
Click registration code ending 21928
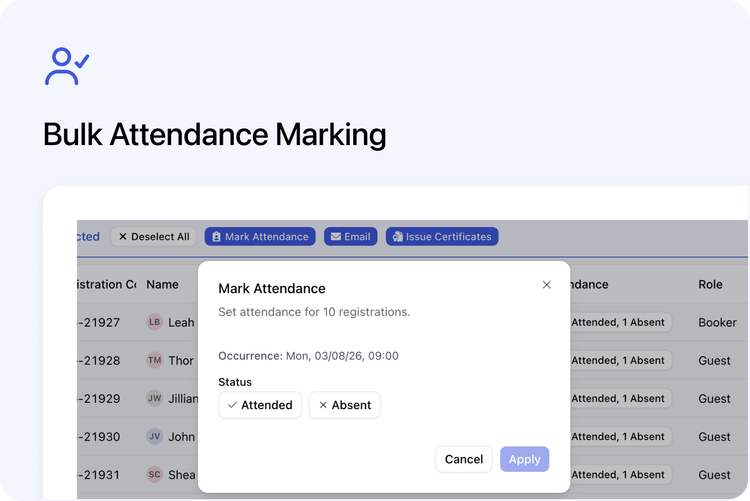point(99,360)
